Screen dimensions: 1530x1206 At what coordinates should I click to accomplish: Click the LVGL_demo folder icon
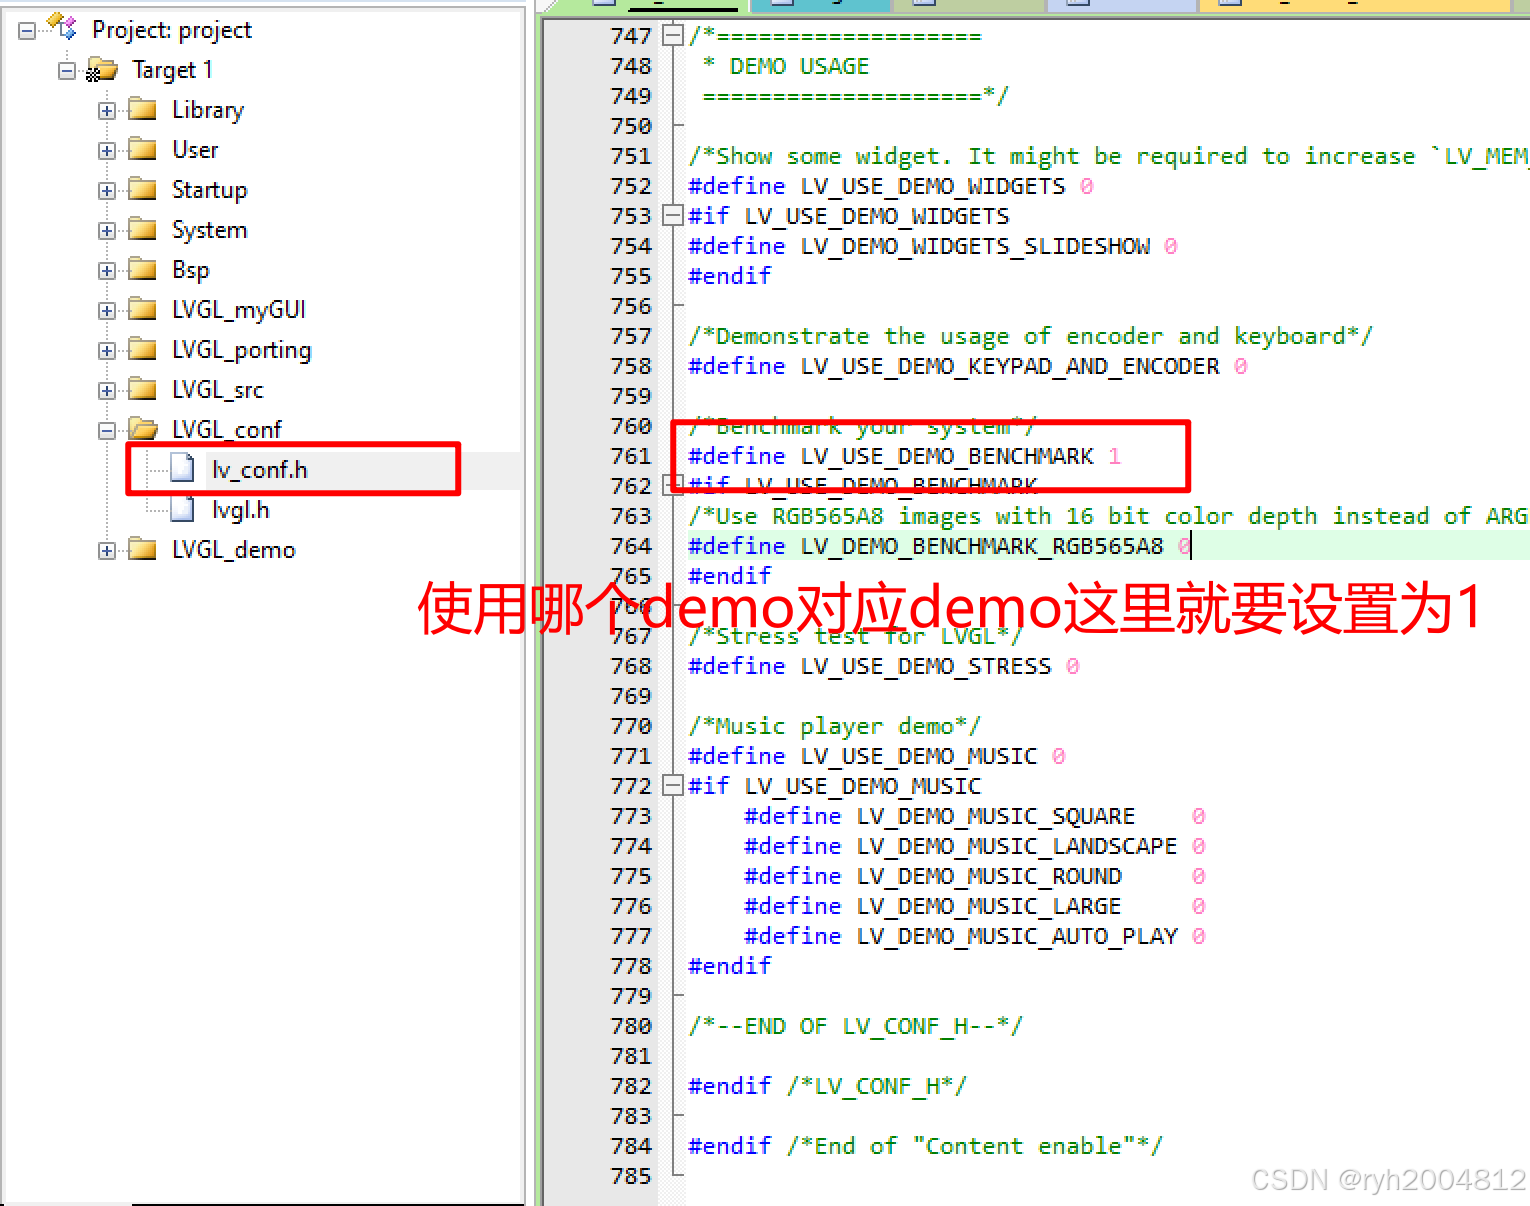coord(142,549)
